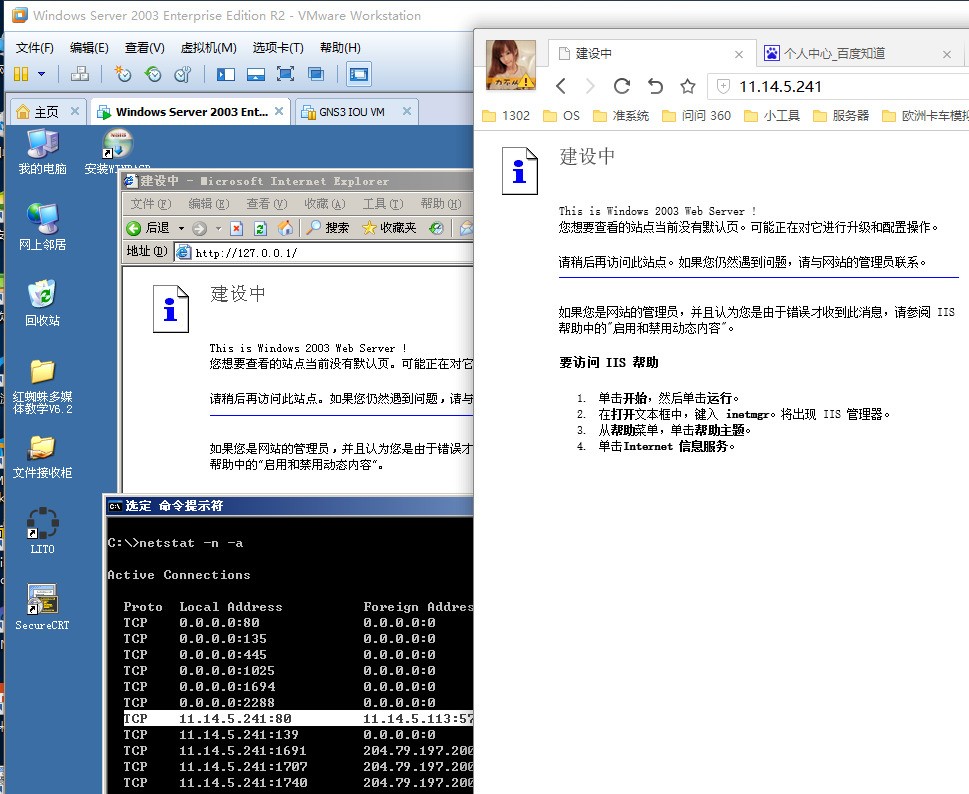
Task: Open SecureCRT desktop shortcut icon
Action: tap(42, 607)
